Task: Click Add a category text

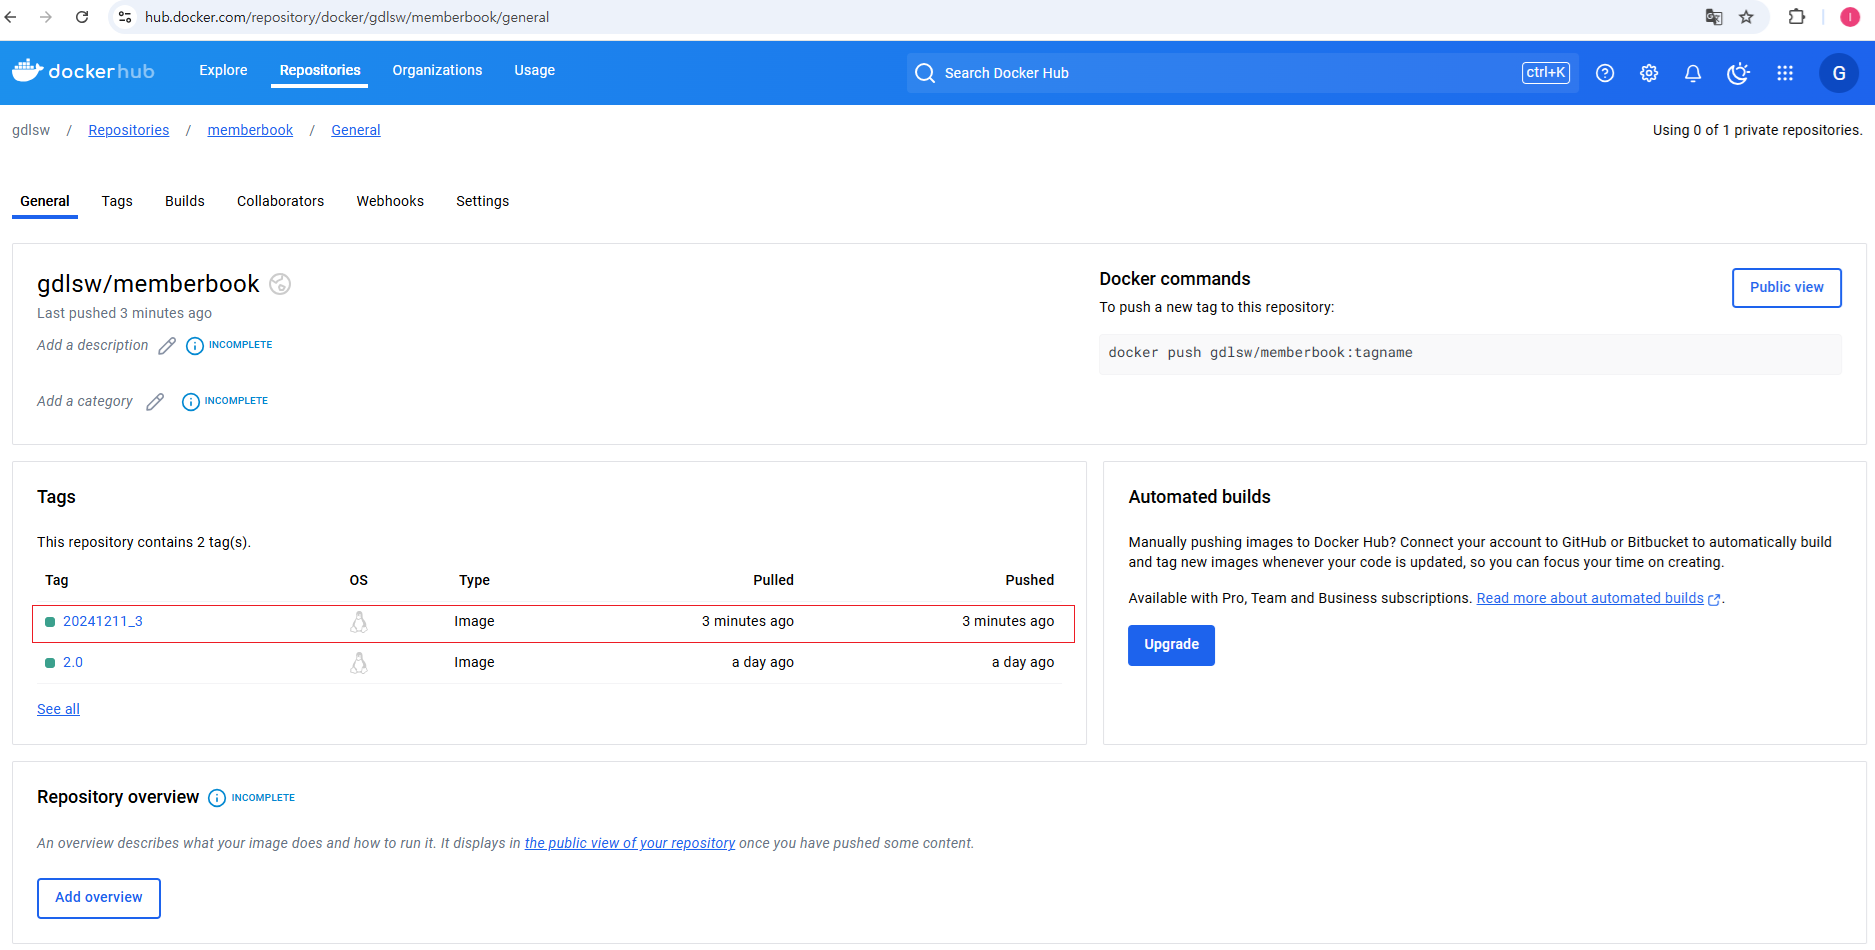Action: coord(85,401)
